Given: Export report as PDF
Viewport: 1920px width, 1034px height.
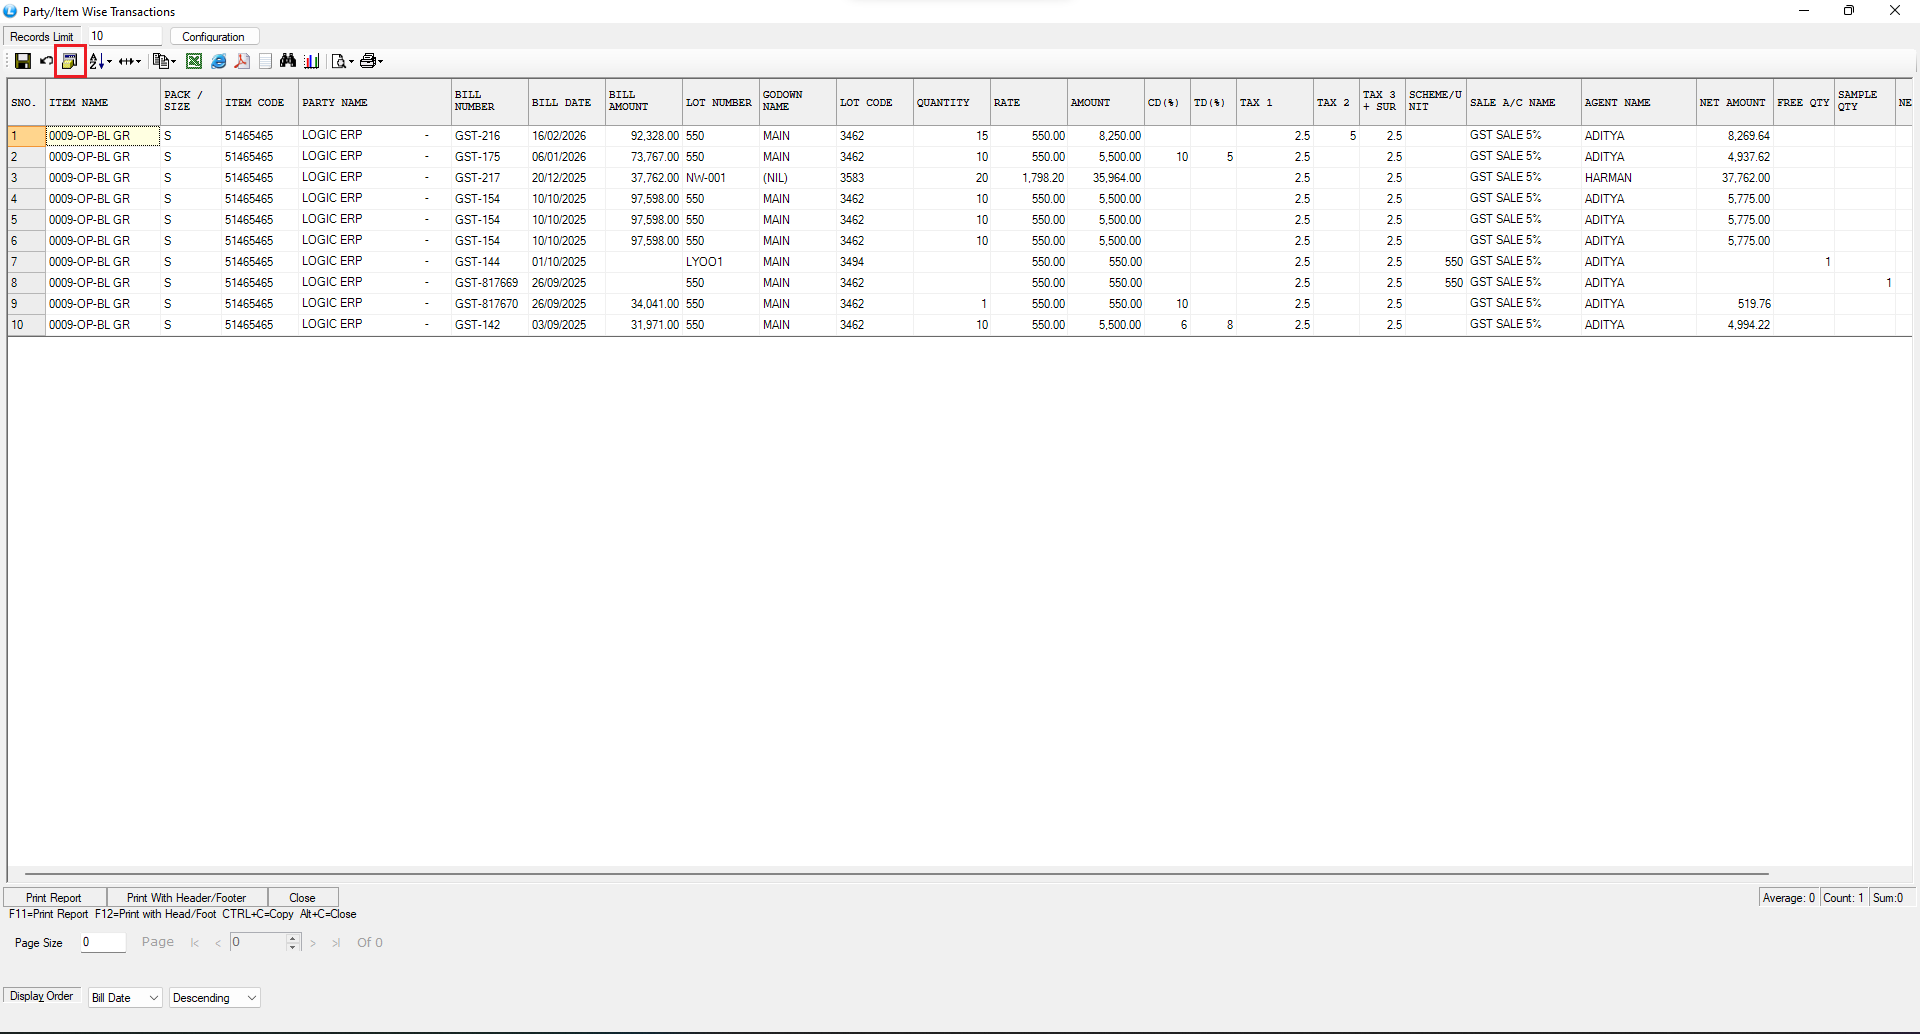Looking at the screenshot, I should click(x=242, y=62).
